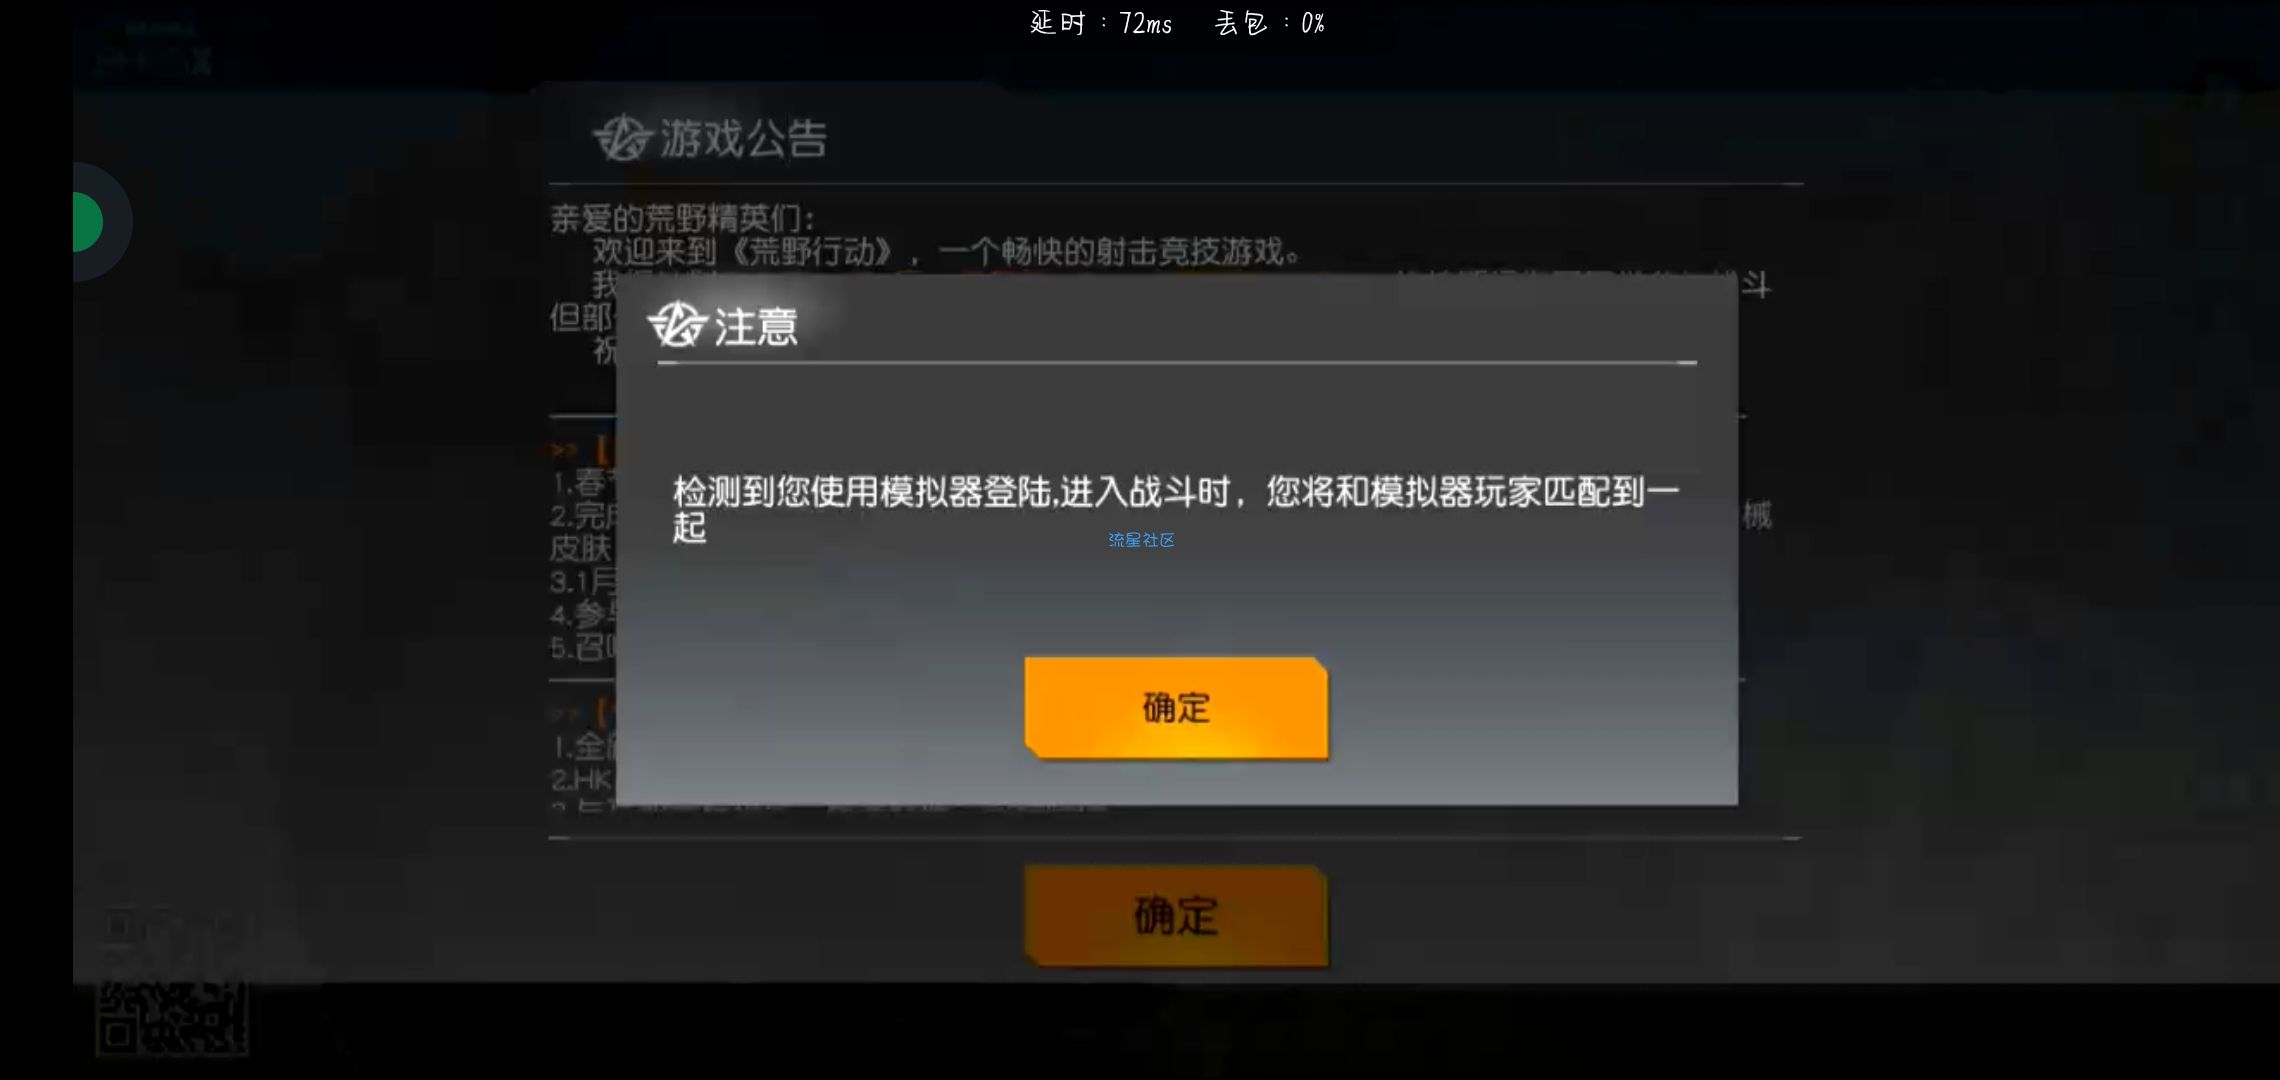This screenshot has width=2280, height=1080.
Task: Select announcement item starting with 1.春
Action: pyautogui.click(x=583, y=484)
